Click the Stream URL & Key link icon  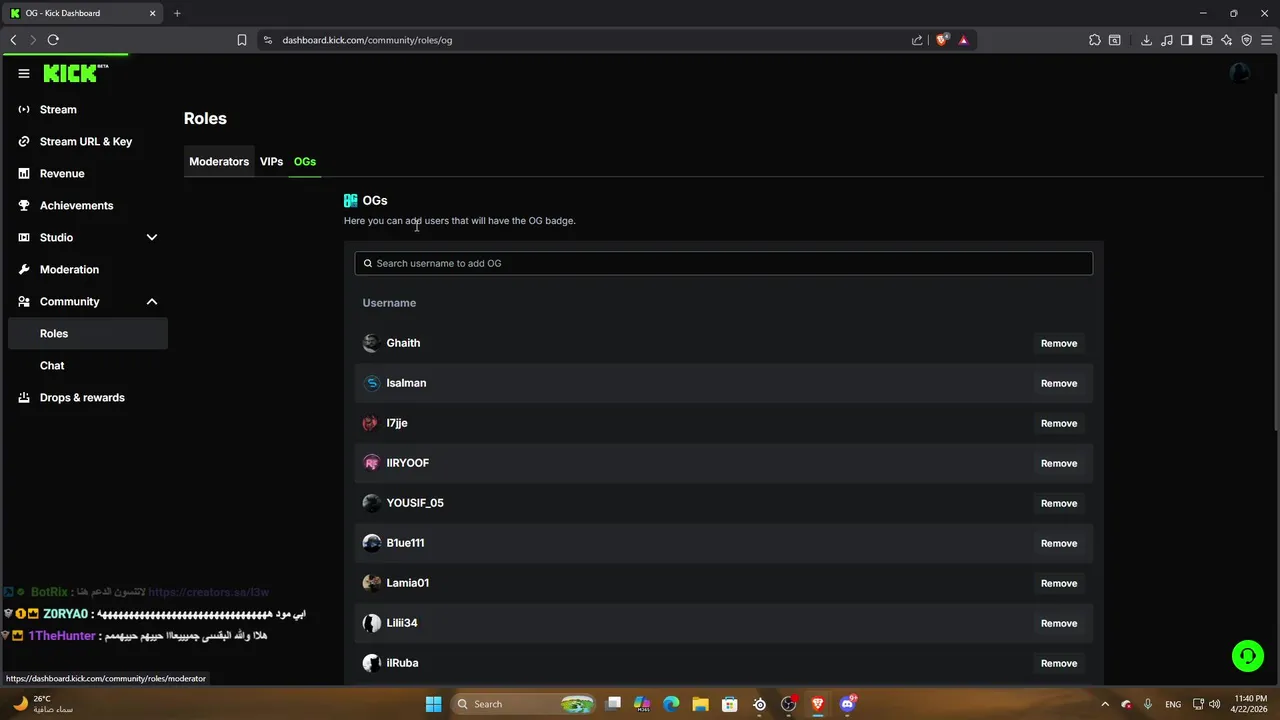(24, 141)
